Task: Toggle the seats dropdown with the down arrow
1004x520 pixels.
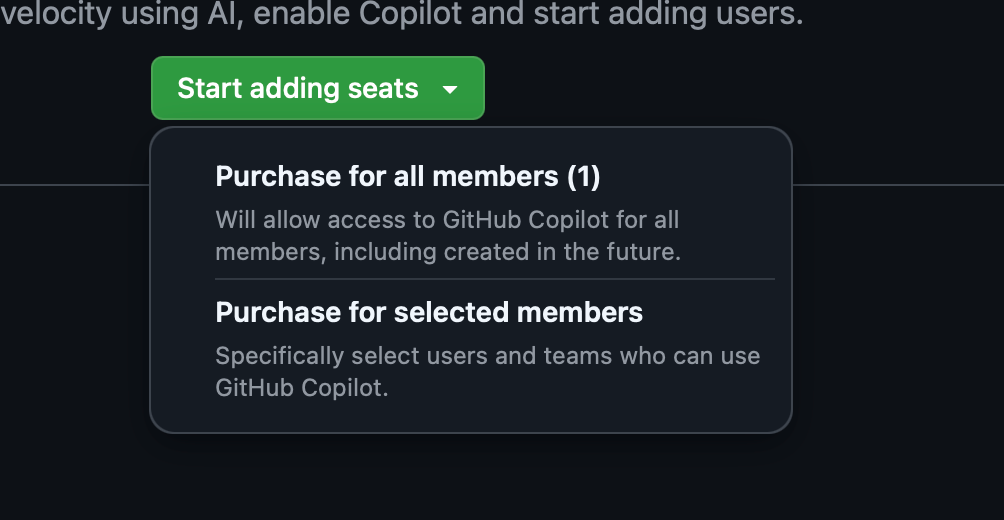Action: [450, 89]
